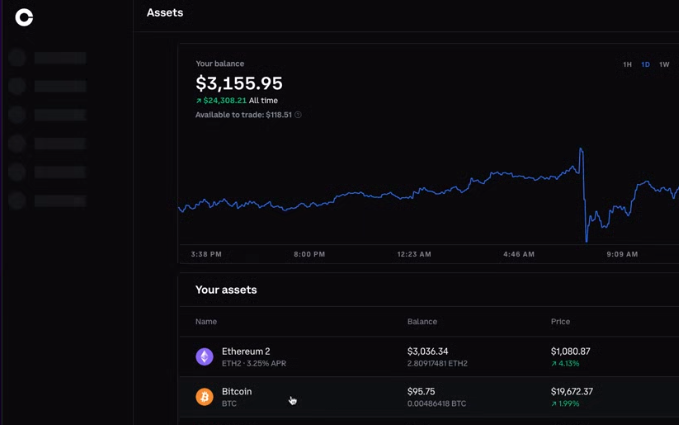Open the Ethereum 2 asset row
This screenshot has height=425, width=679.
(429, 357)
